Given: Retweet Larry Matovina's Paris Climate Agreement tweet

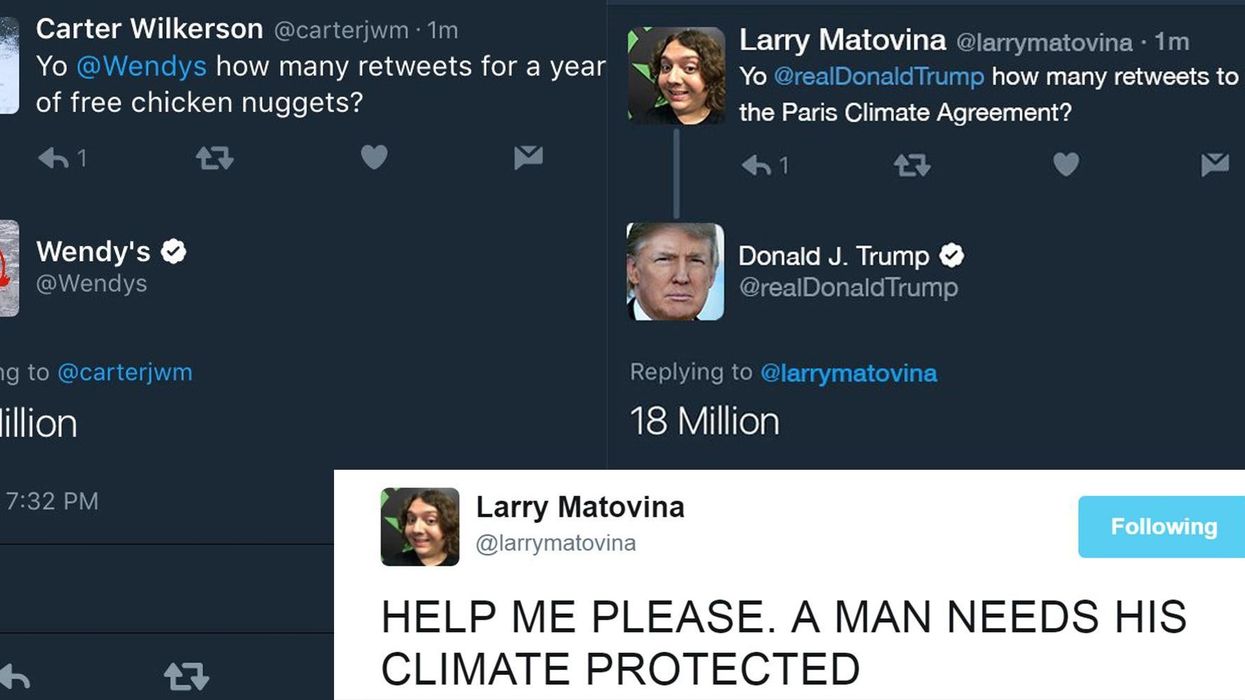Looking at the screenshot, I should point(911,165).
